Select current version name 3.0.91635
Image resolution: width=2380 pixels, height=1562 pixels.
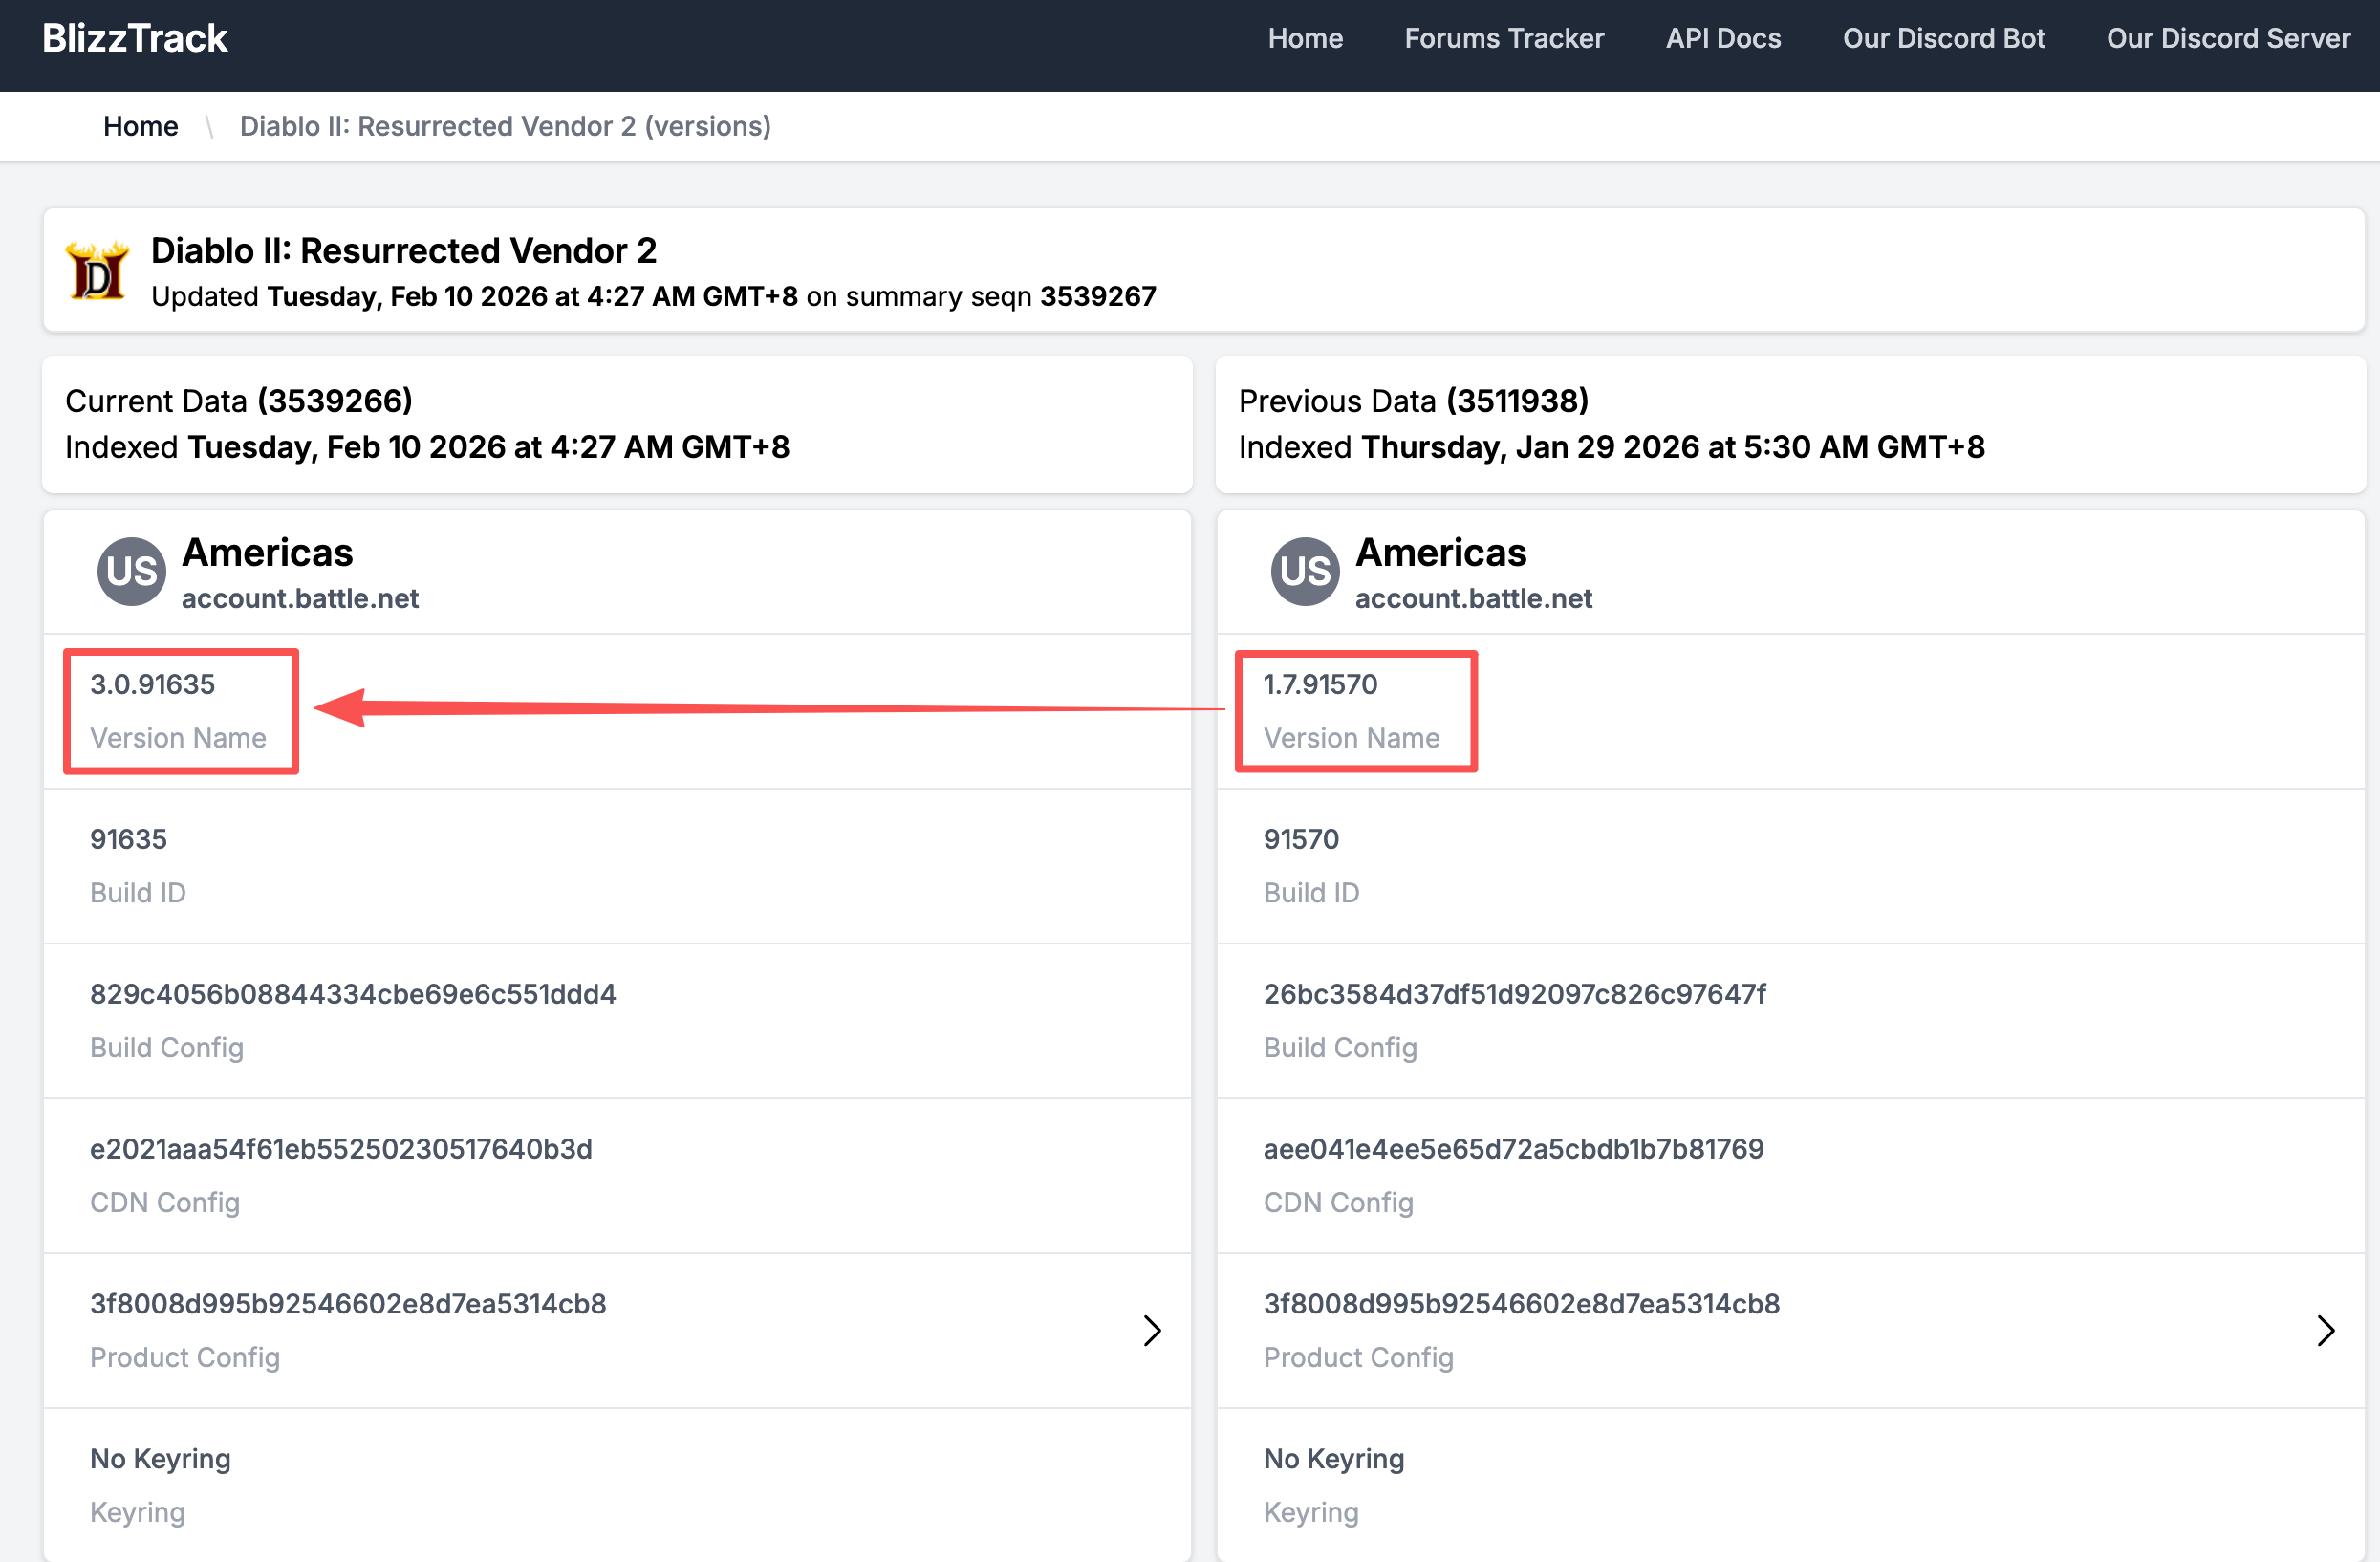[153, 684]
